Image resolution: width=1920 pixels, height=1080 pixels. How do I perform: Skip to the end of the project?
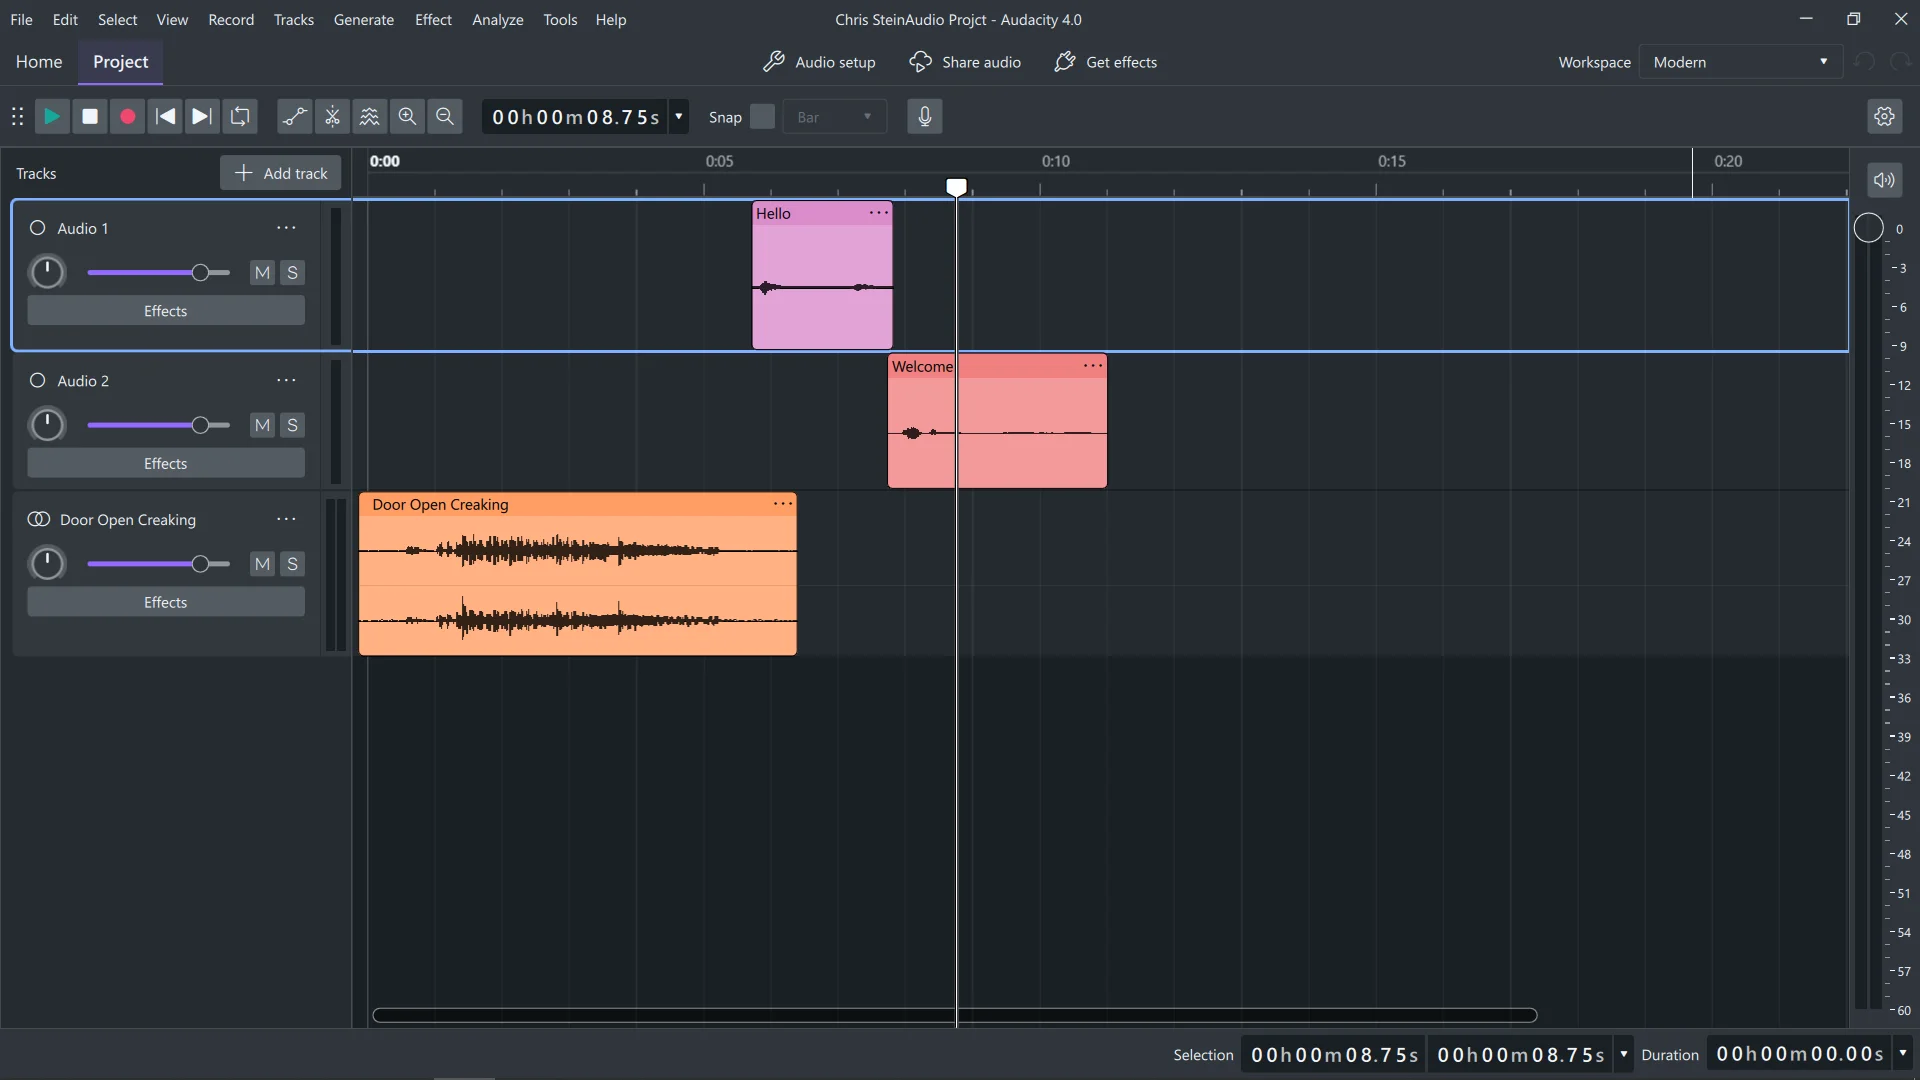tap(202, 117)
